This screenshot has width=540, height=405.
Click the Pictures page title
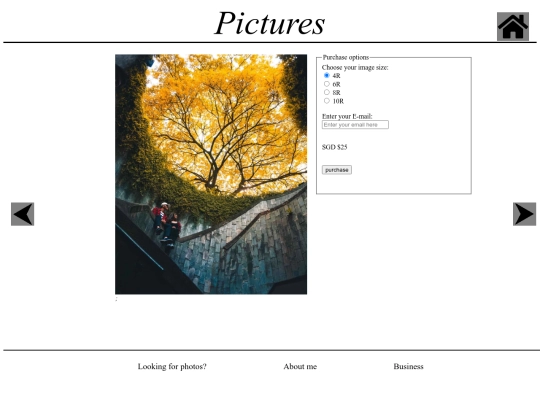[x=270, y=23]
